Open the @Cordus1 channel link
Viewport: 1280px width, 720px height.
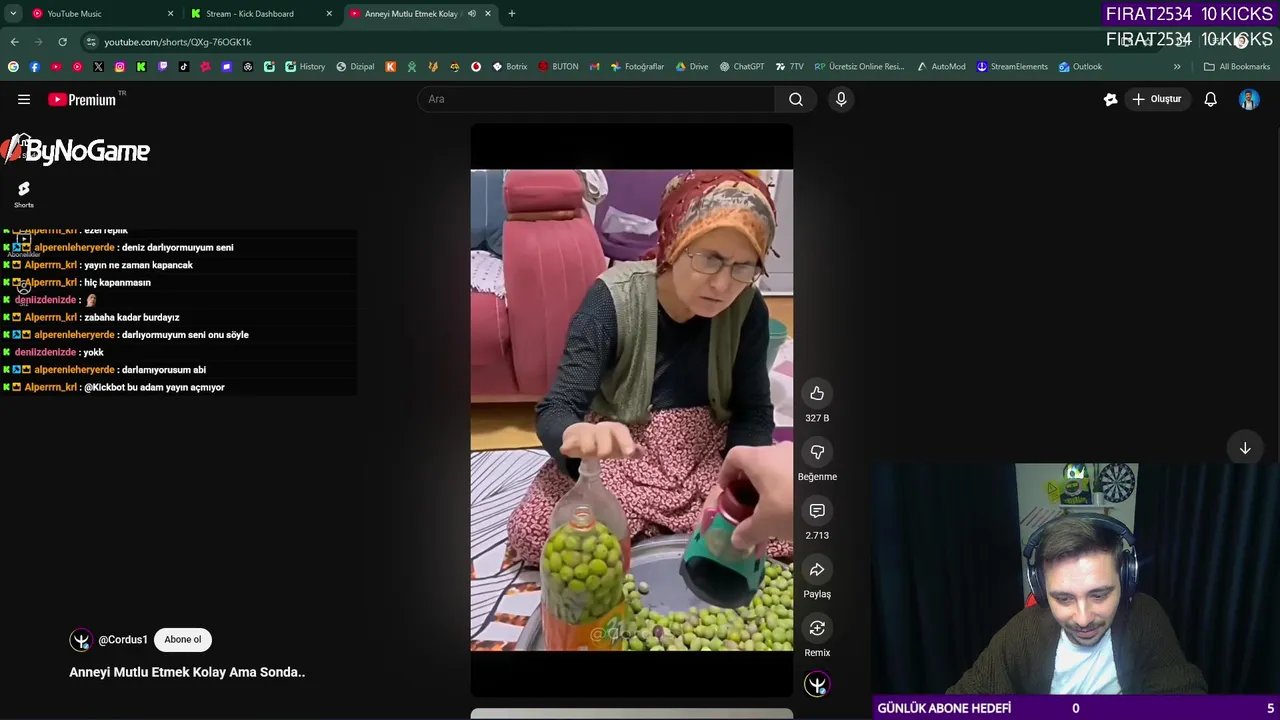click(x=123, y=640)
